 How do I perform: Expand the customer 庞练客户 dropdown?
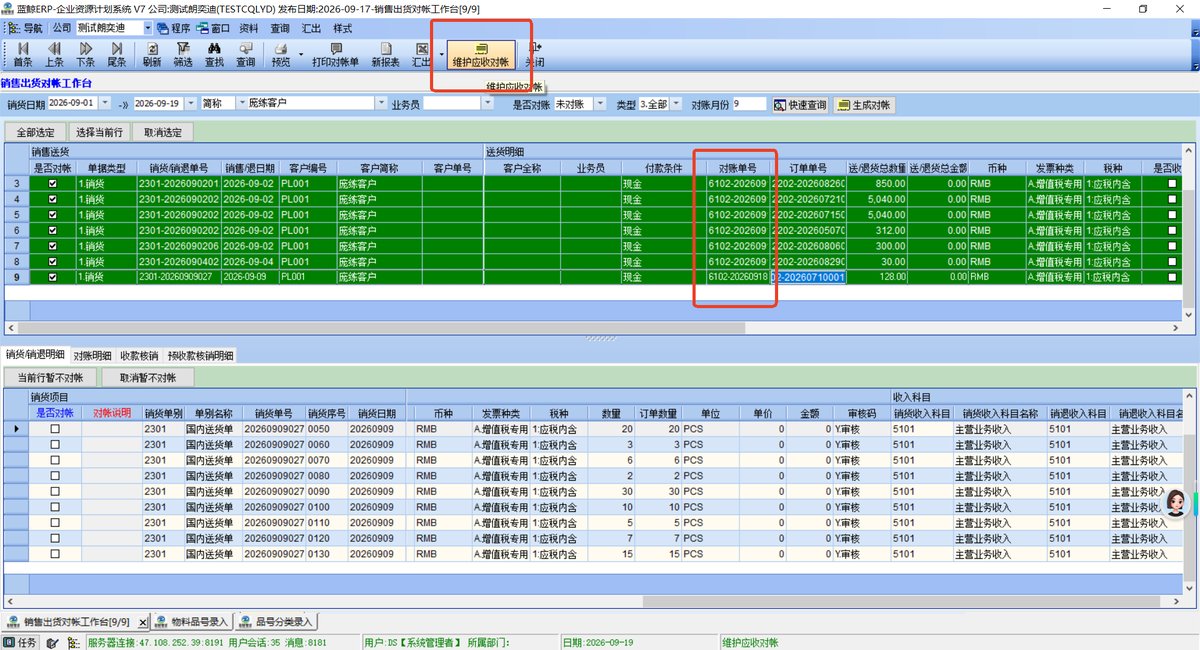(x=381, y=104)
